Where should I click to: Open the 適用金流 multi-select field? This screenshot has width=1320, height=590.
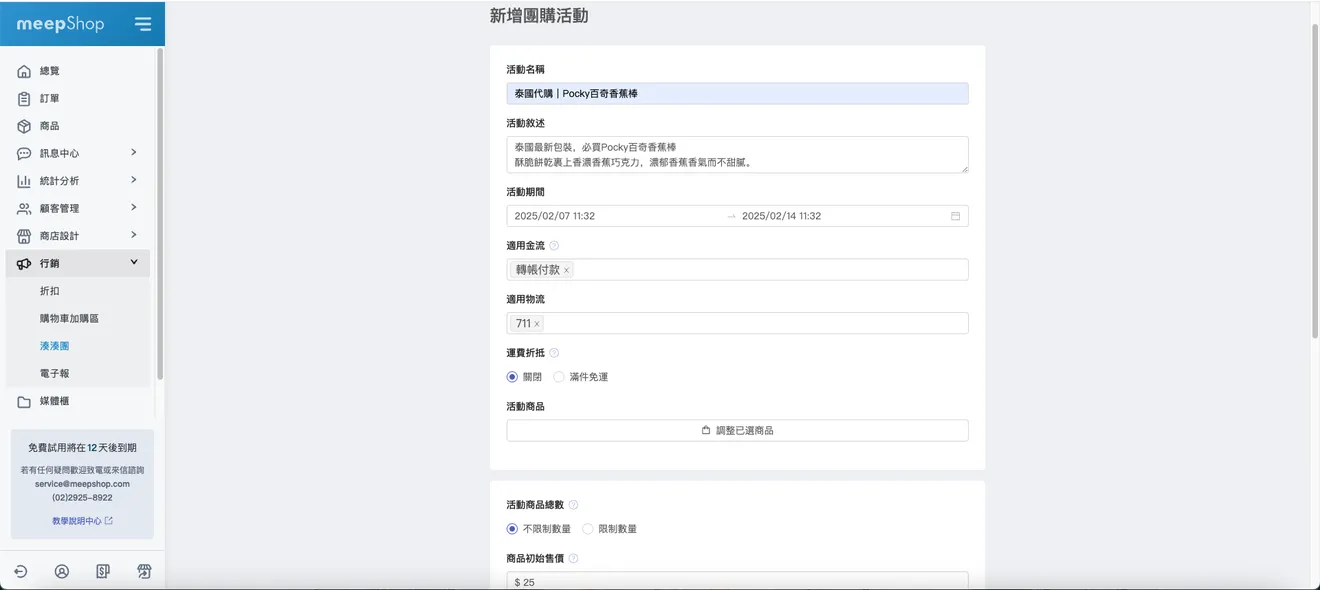737,270
